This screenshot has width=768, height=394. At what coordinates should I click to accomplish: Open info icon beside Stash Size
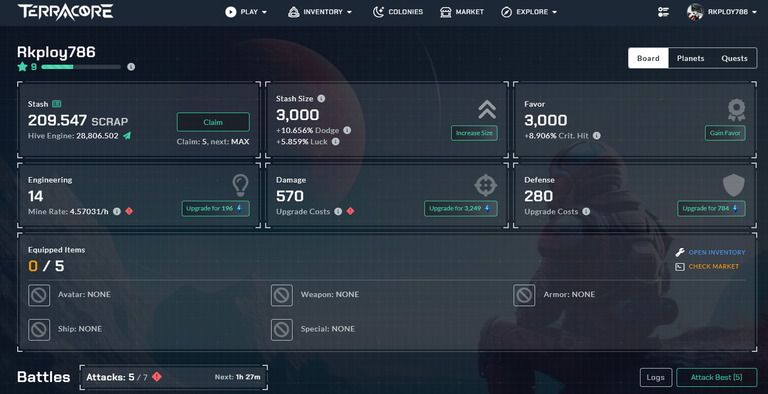coord(321,98)
